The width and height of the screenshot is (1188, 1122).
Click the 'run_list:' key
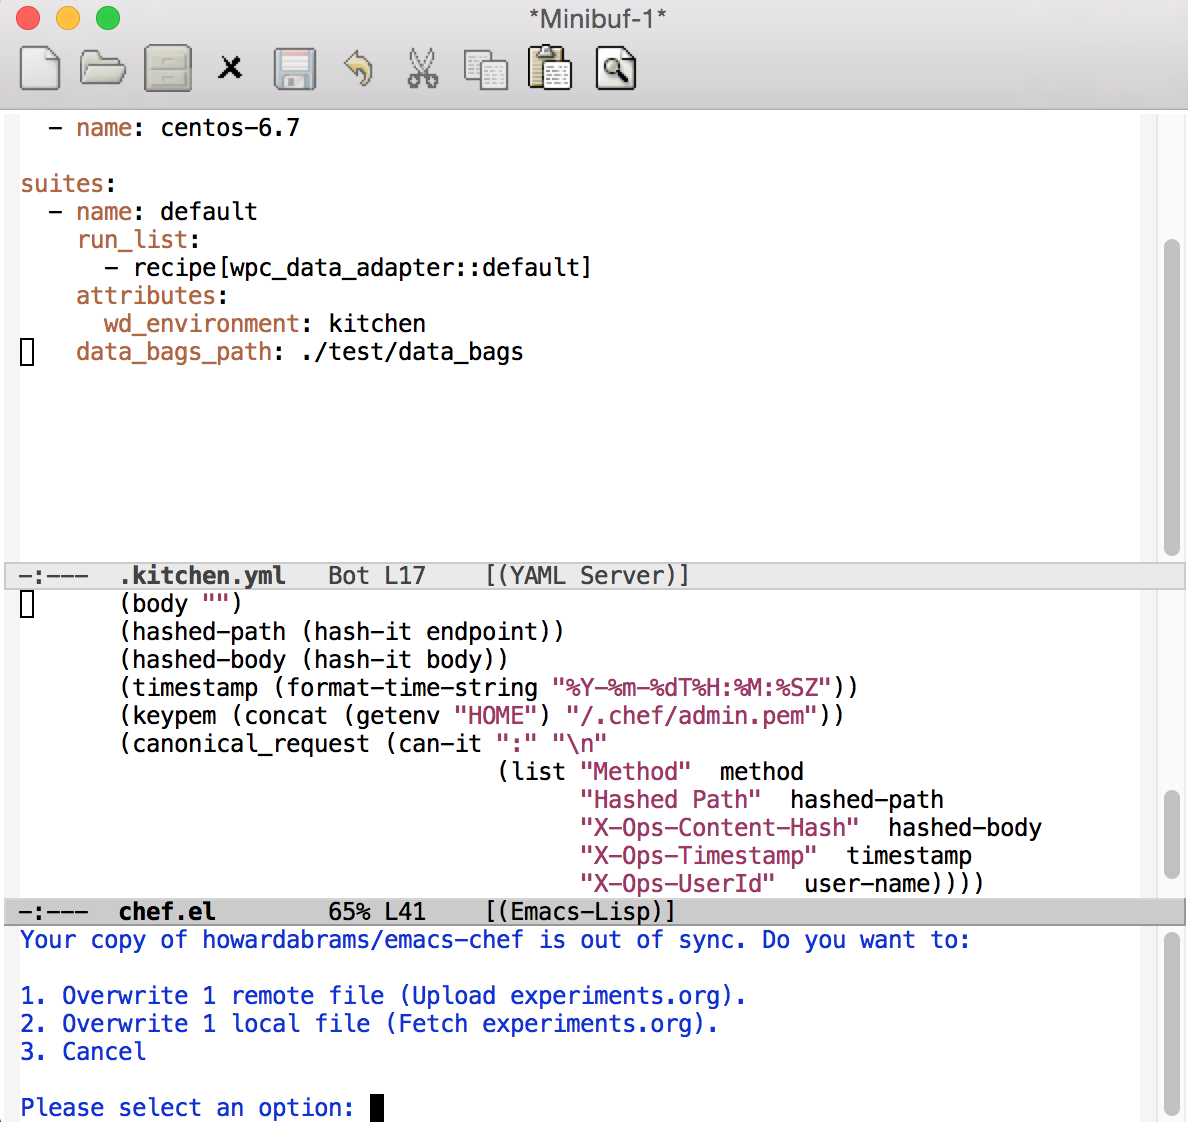(x=138, y=239)
